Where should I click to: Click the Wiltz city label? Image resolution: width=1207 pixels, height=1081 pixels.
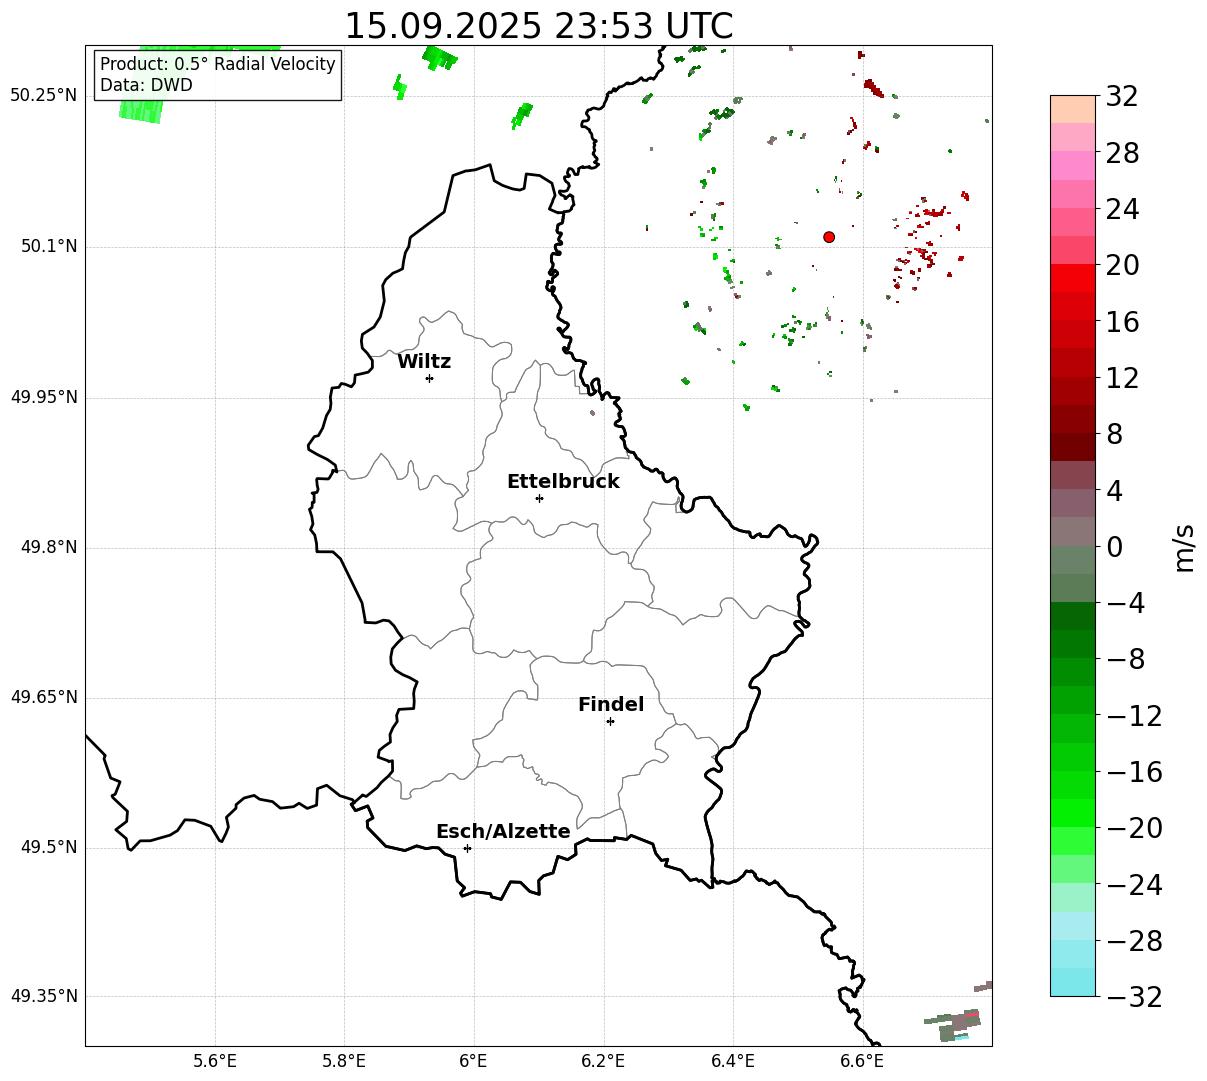pyautogui.click(x=424, y=362)
